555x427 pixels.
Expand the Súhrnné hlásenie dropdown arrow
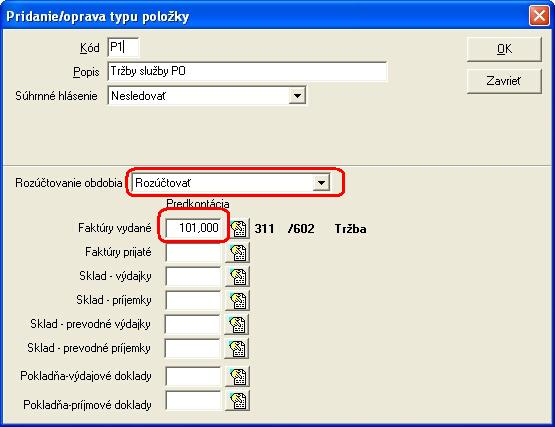pyautogui.click(x=297, y=96)
